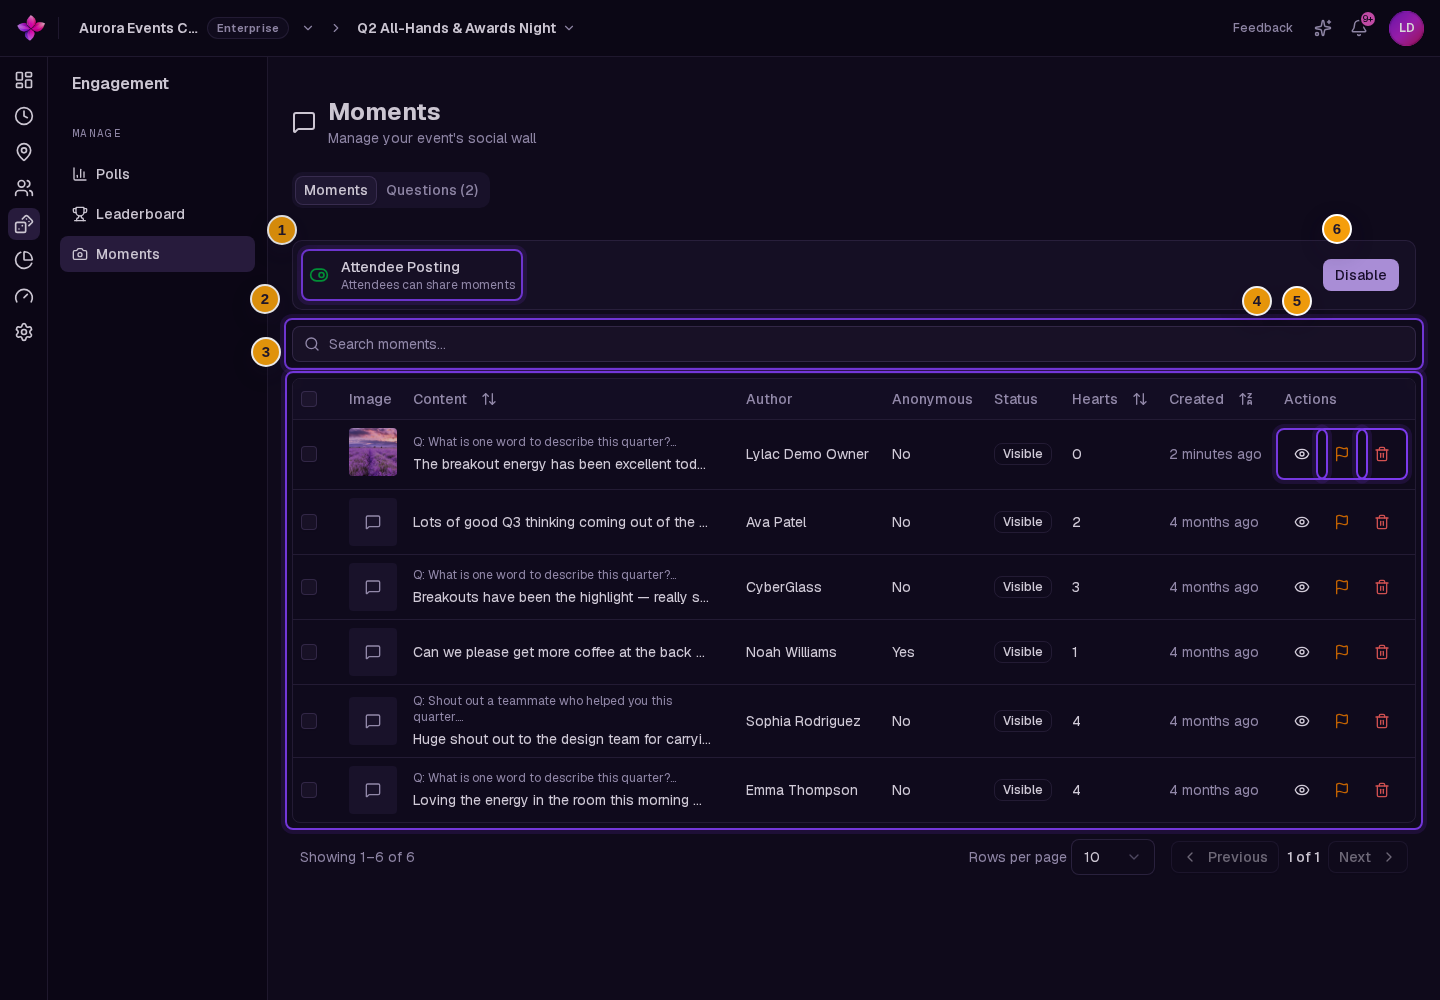Click the "Can we please get more coffee" content
This screenshot has height=1000, width=1440.
[559, 652]
